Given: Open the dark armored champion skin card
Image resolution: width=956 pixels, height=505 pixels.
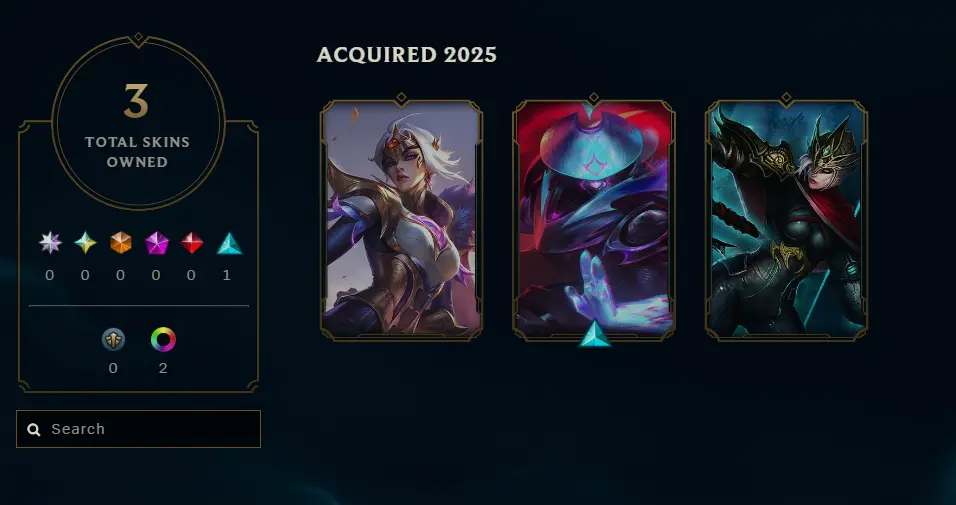Looking at the screenshot, I should tap(787, 220).
